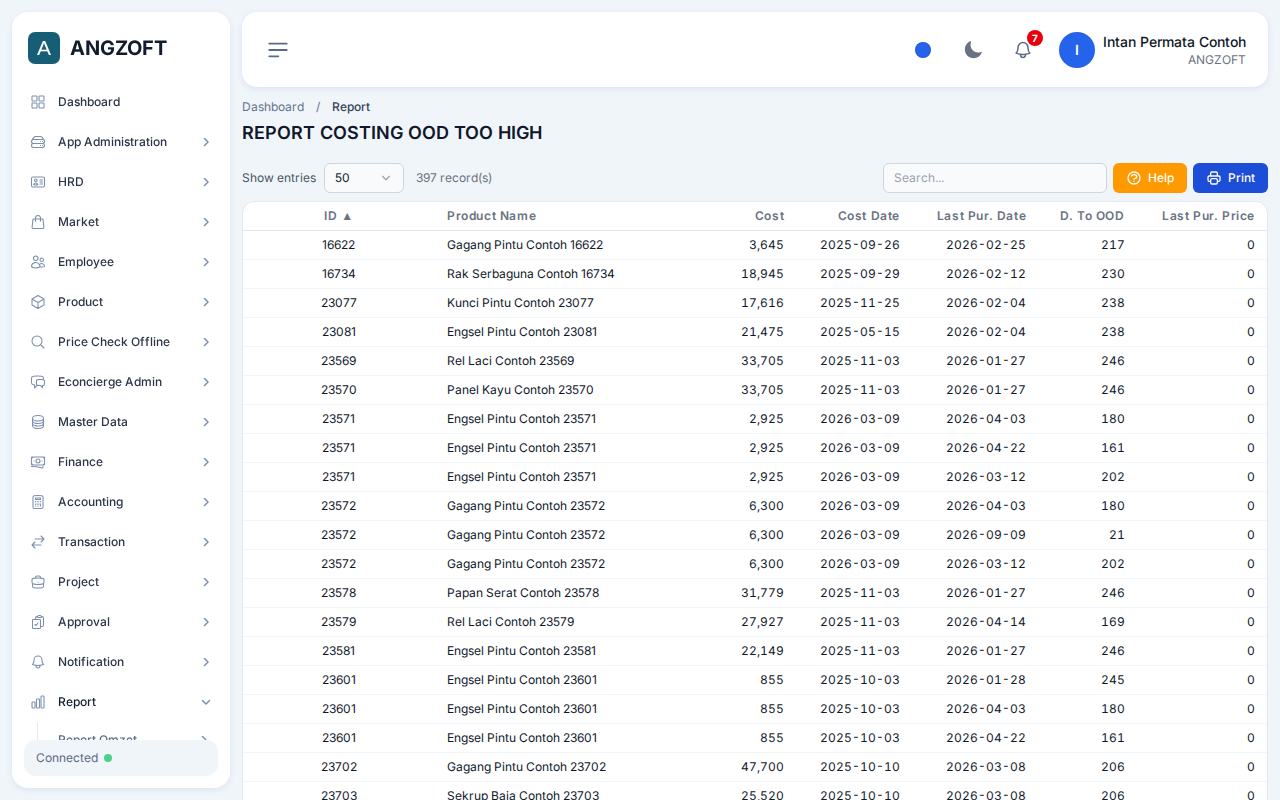Select row Rak Serbaguna Contoh 16734
Screen dimensions: 1280x800
[755, 274]
